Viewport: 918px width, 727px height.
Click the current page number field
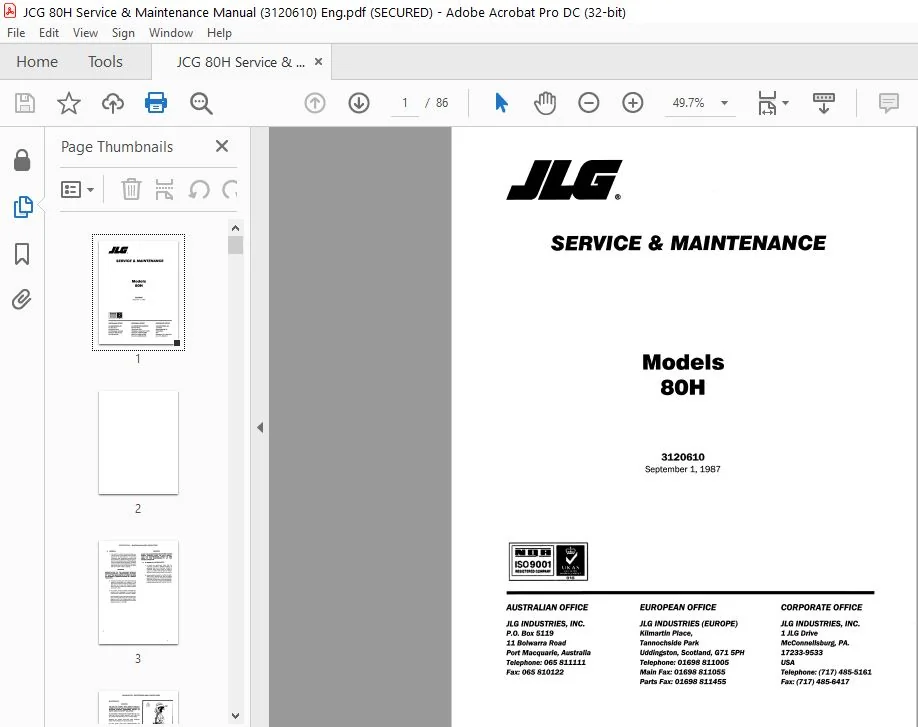point(405,103)
